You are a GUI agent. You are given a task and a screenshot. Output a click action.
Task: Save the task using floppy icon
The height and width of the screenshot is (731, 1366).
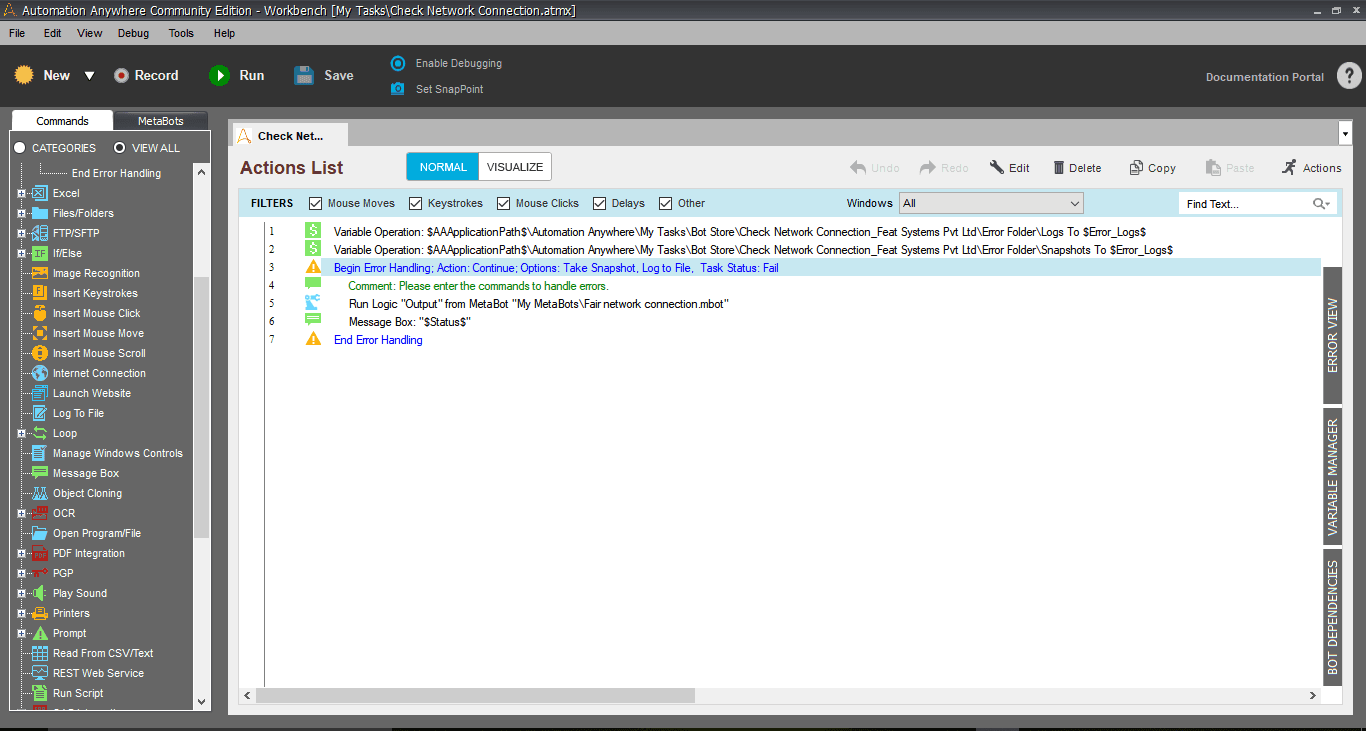(x=304, y=75)
